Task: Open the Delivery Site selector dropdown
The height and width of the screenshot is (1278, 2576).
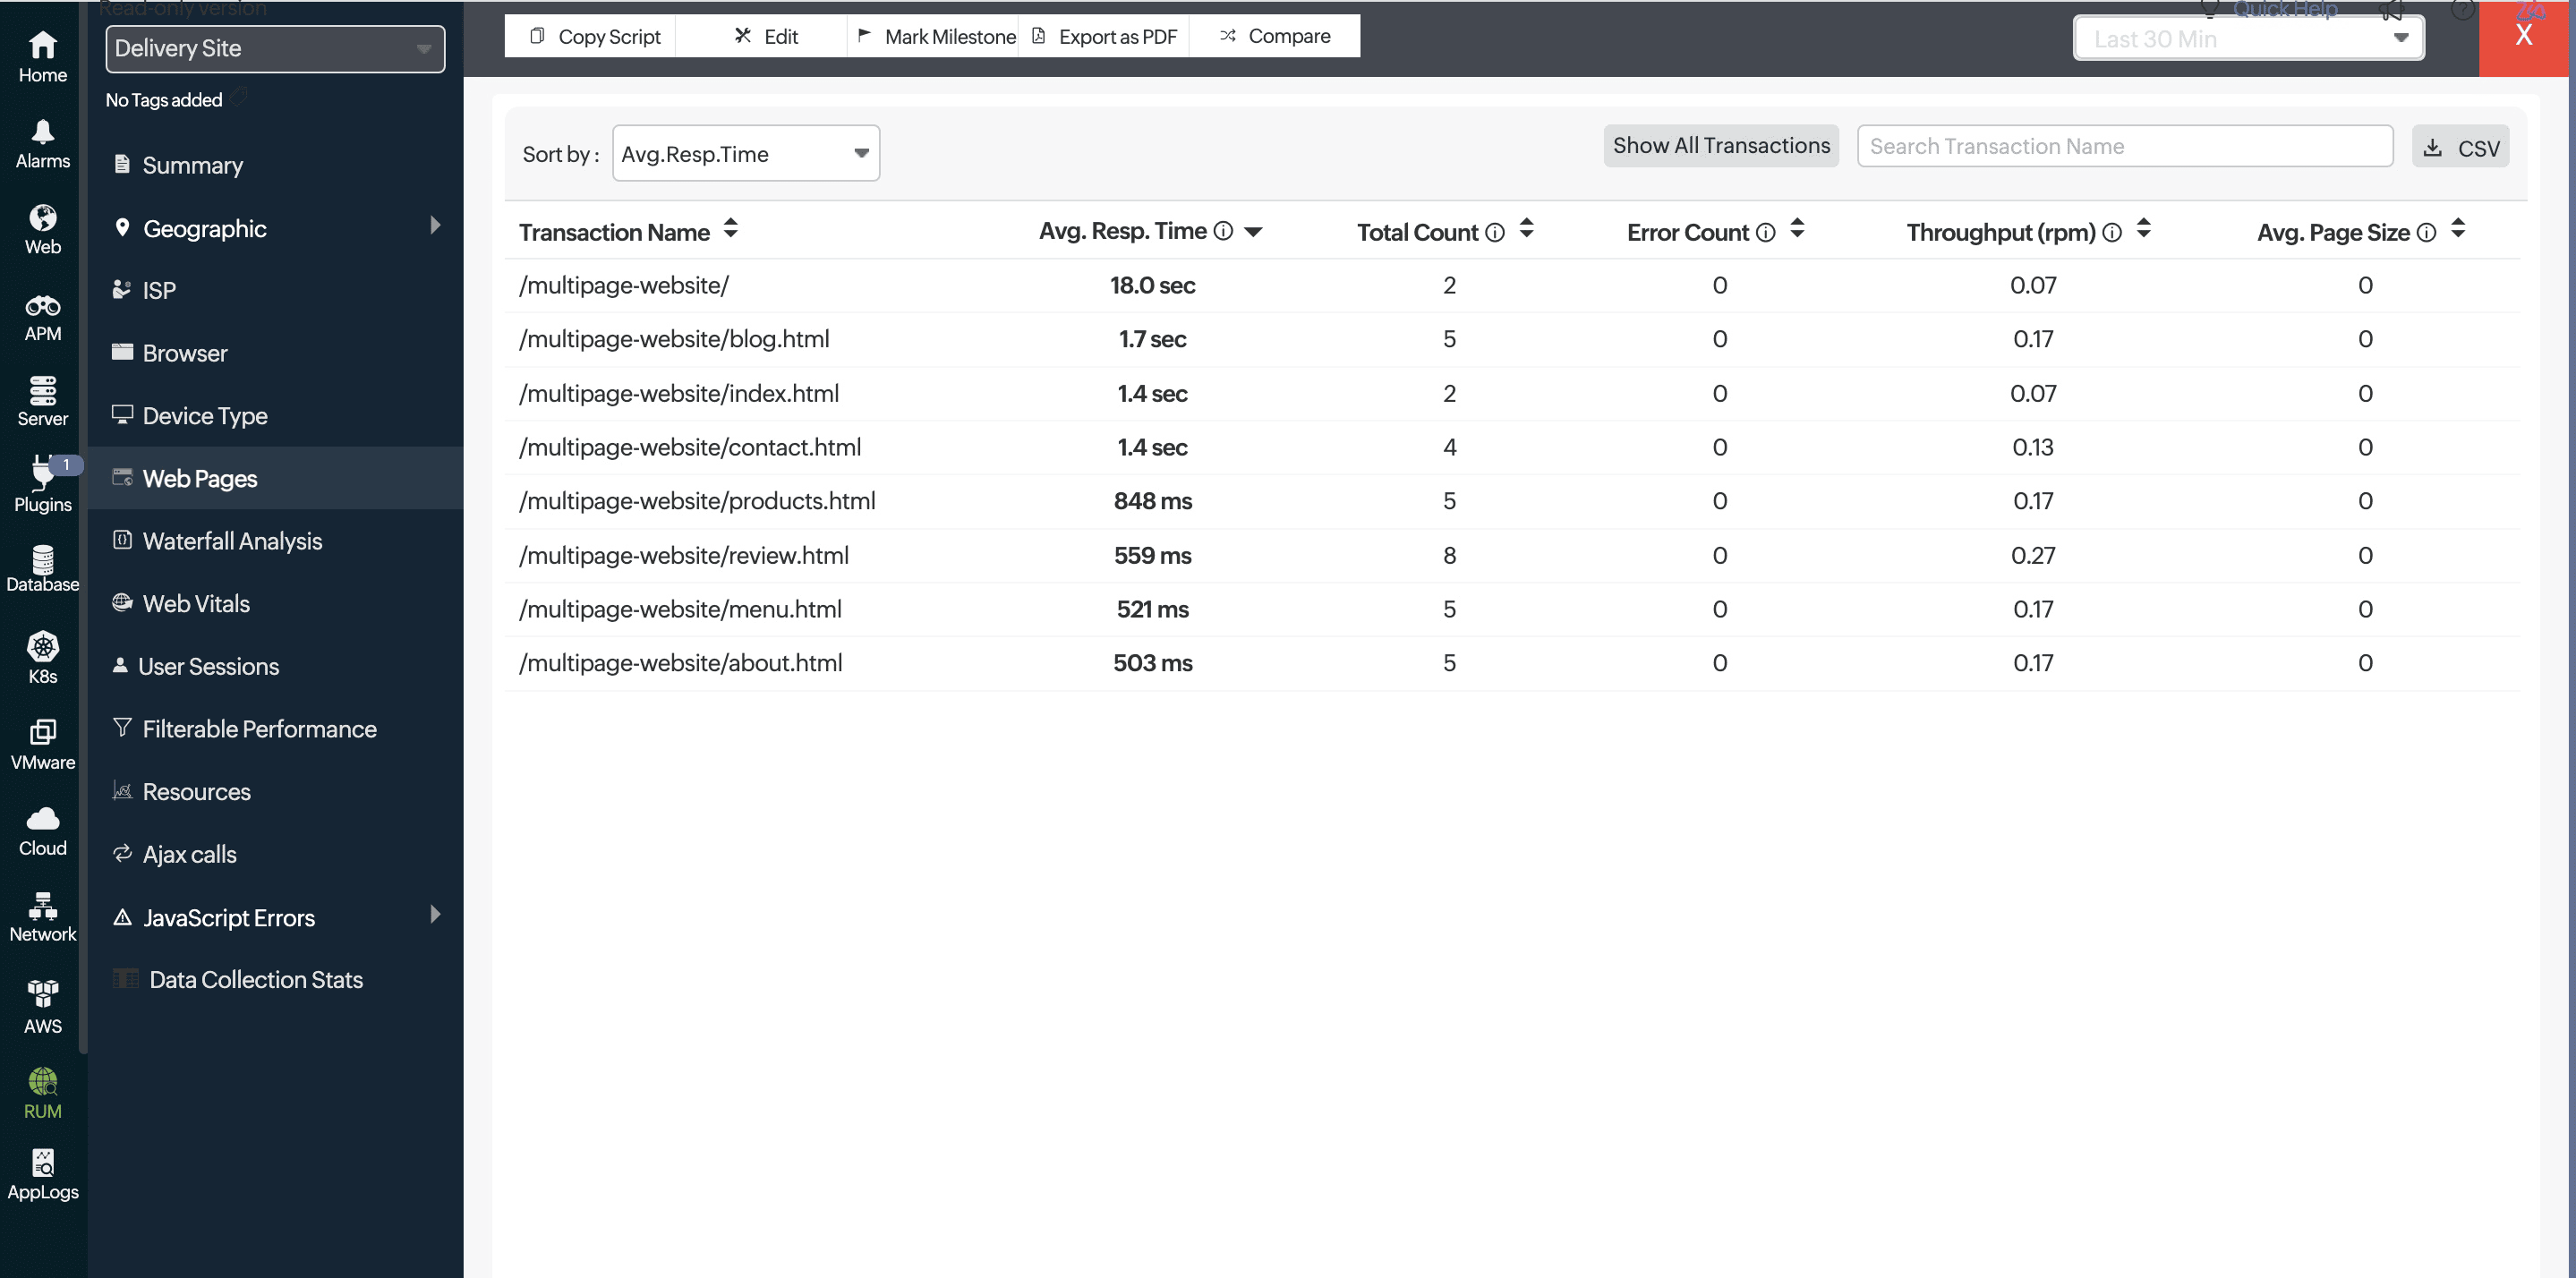Action: (274, 48)
